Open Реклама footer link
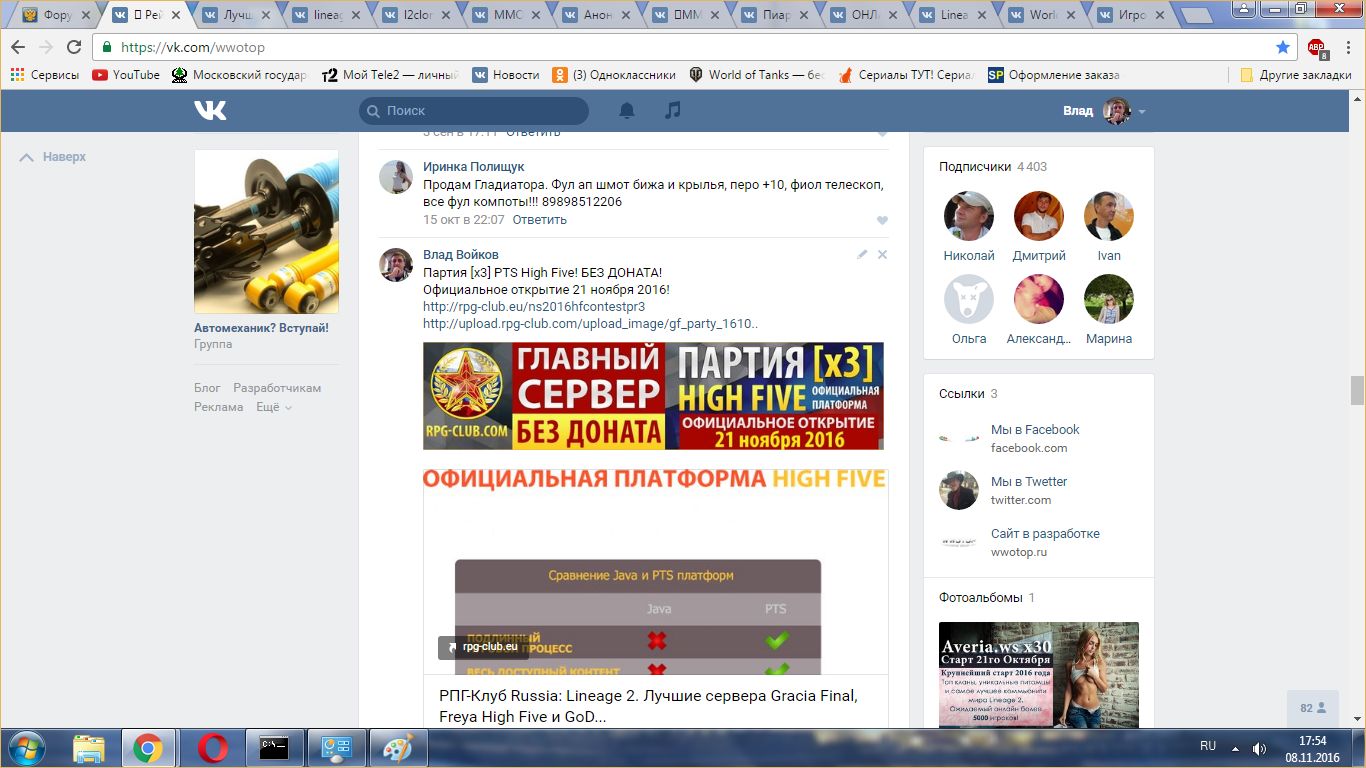Screen dimensions: 1366x768 pos(219,407)
